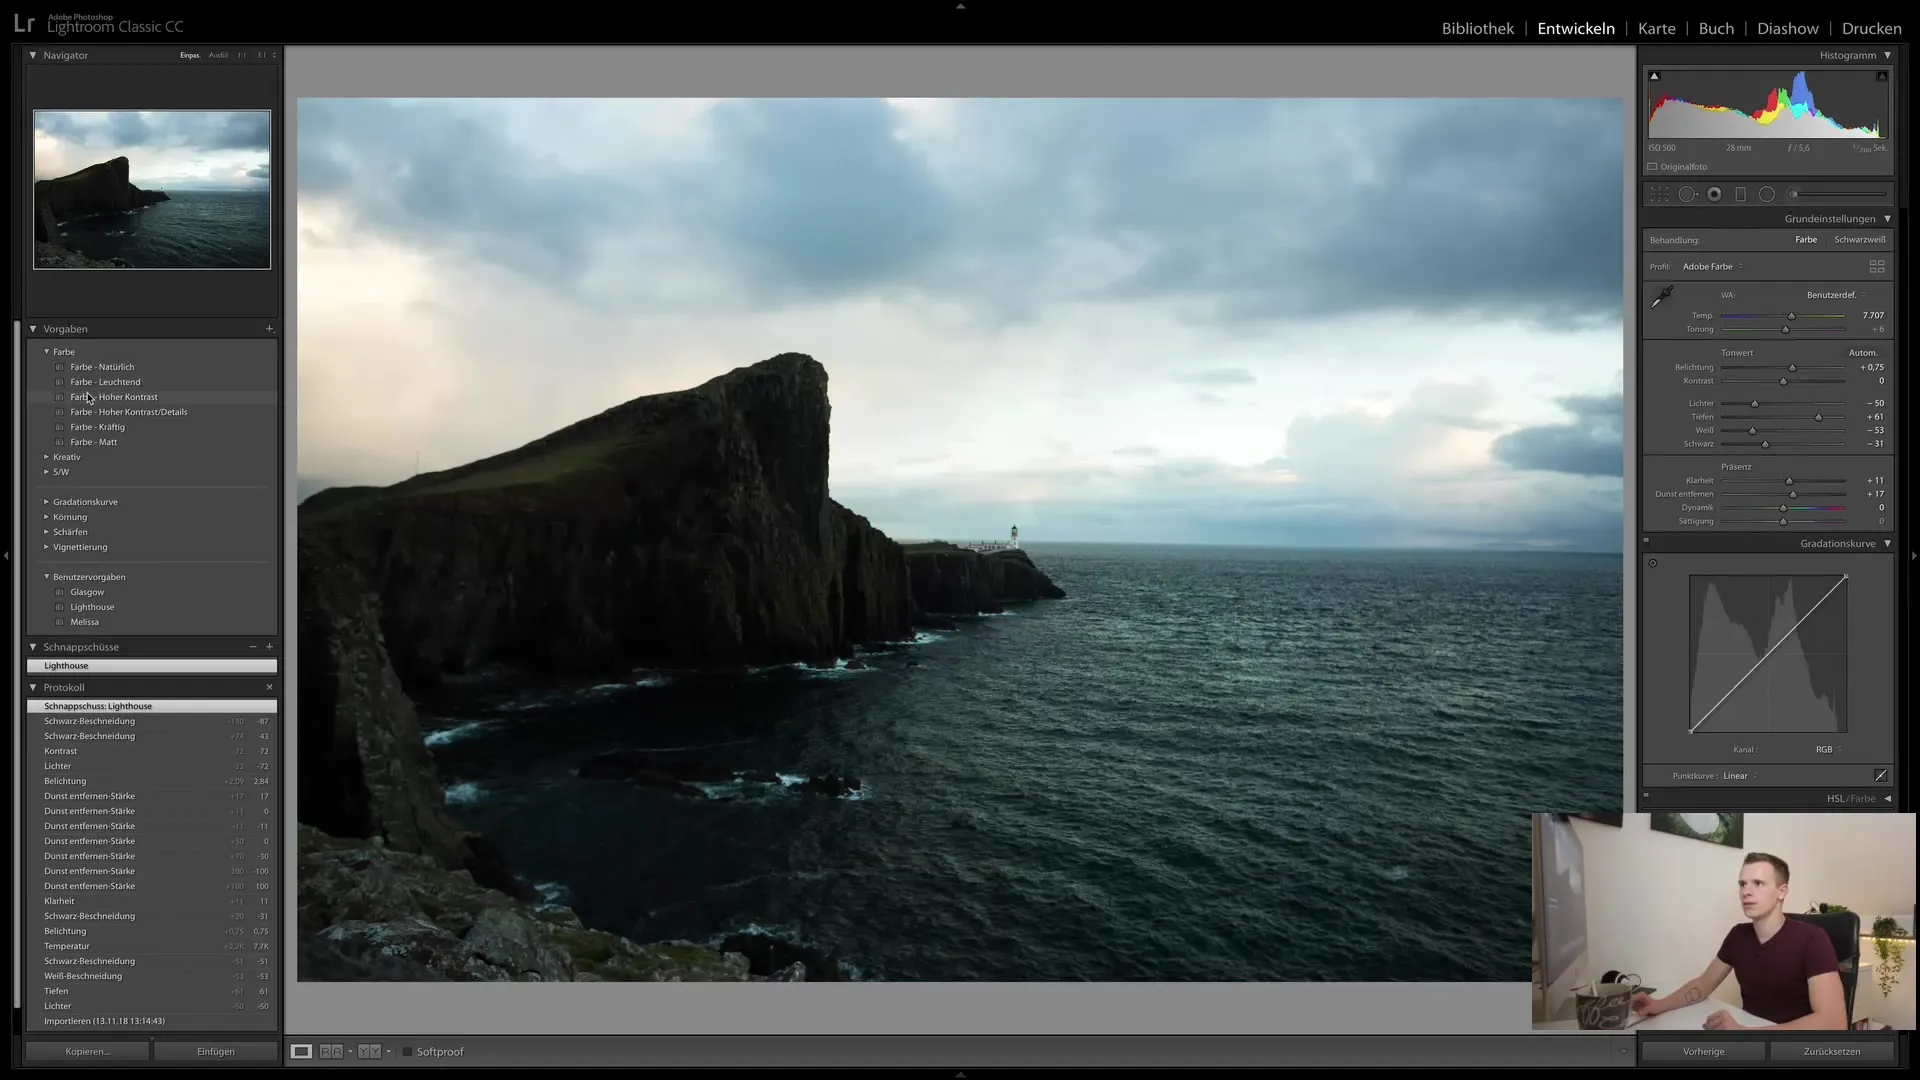Open the Kanal RGB channel dropdown

[x=1829, y=749]
